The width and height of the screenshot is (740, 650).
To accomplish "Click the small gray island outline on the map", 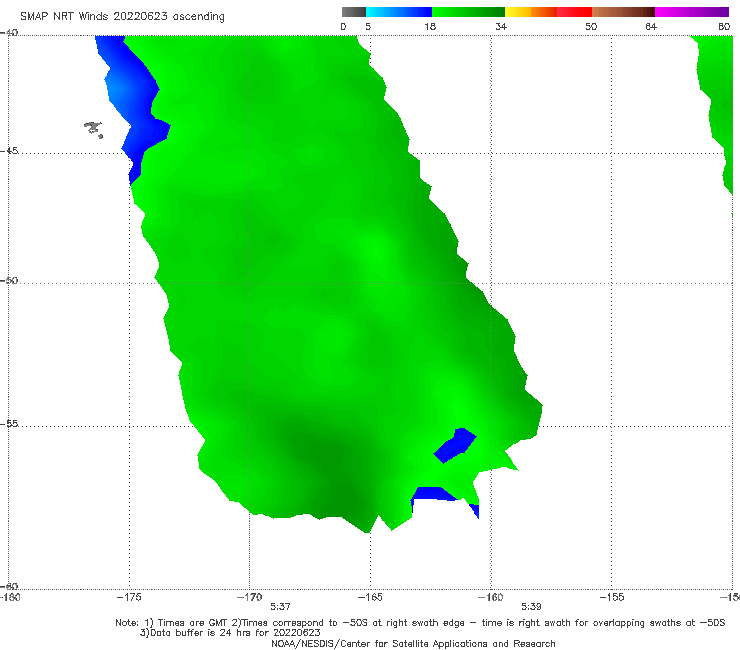I will [x=93, y=129].
